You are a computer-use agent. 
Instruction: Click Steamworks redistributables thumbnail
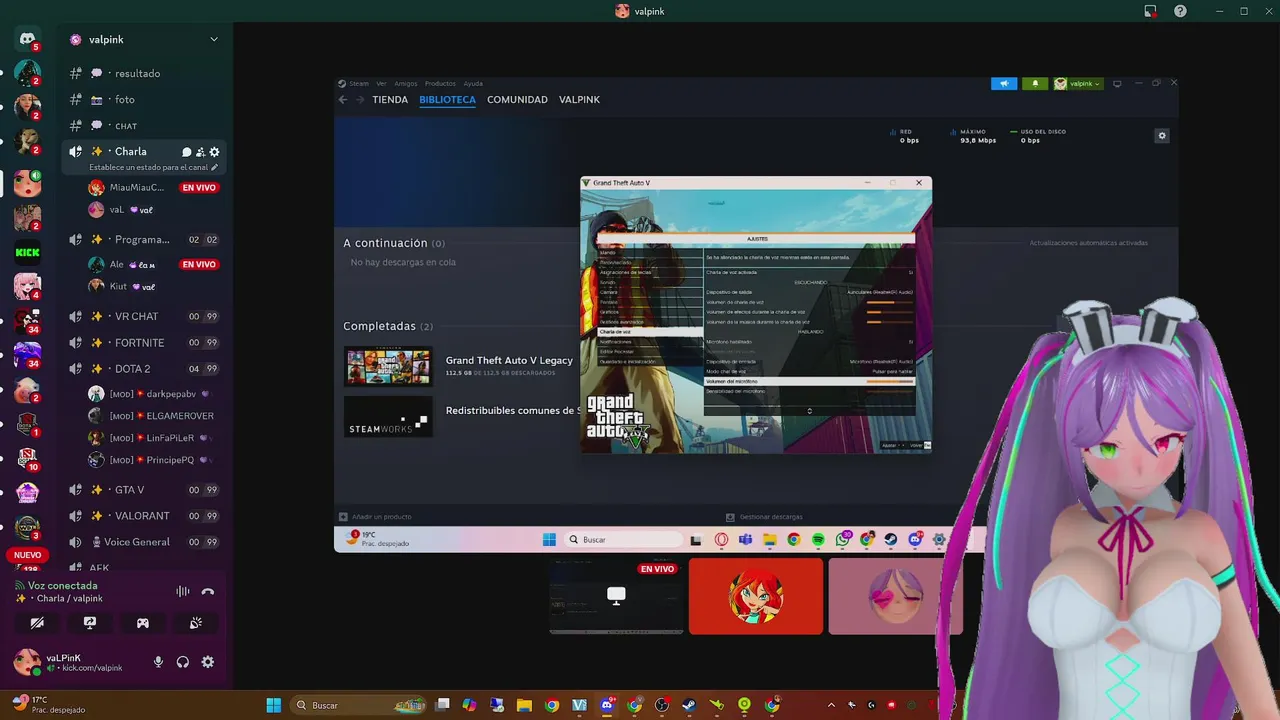pos(388,416)
